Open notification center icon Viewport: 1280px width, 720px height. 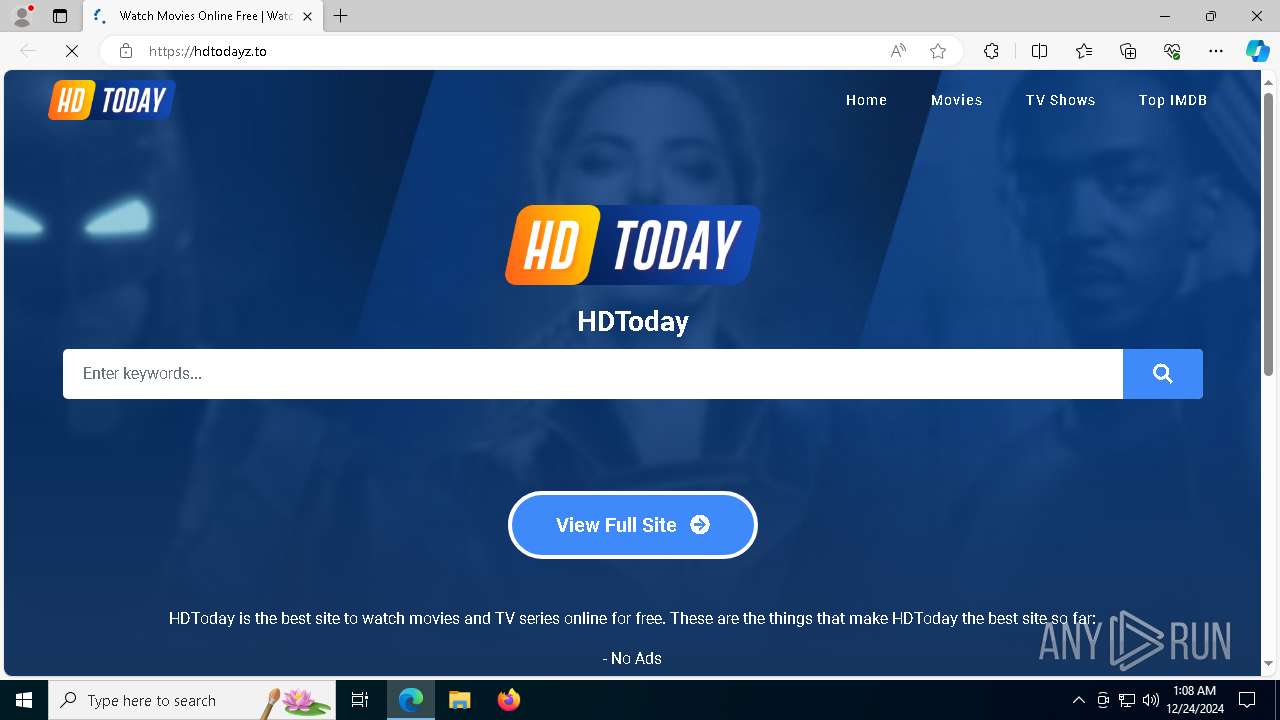pyautogui.click(x=1247, y=700)
